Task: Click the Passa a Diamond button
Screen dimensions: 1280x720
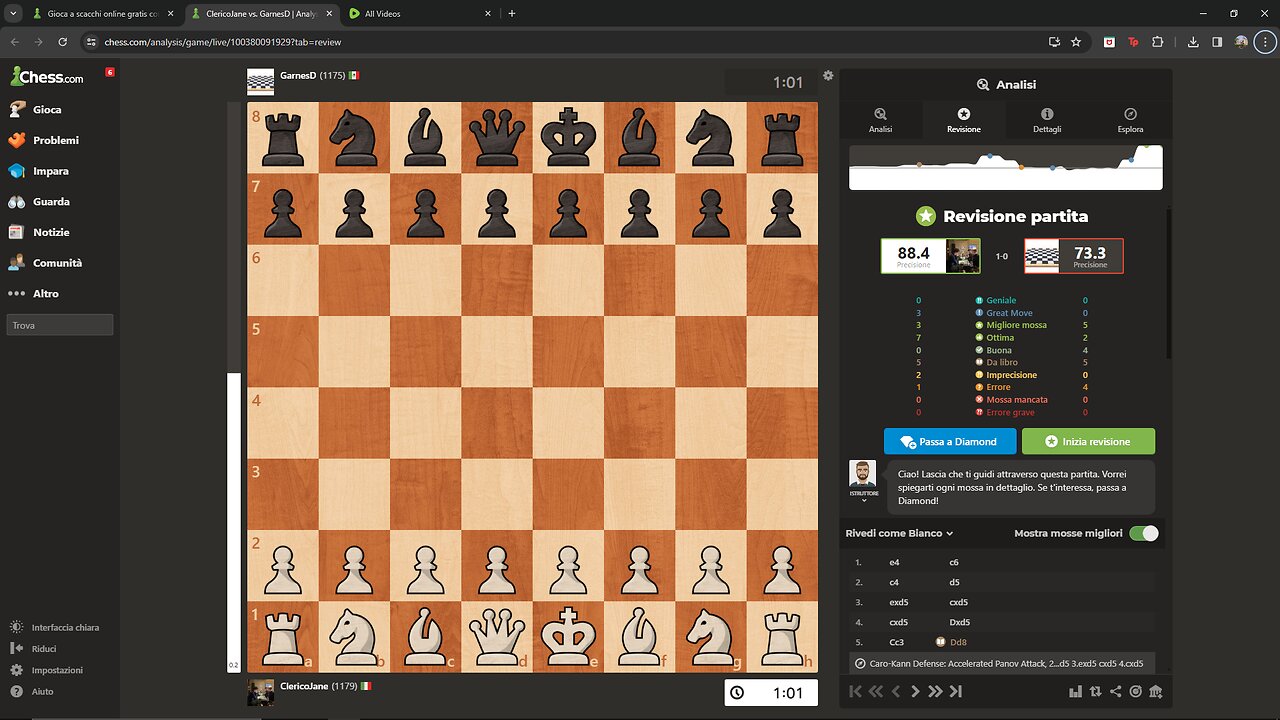Action: 950,441
